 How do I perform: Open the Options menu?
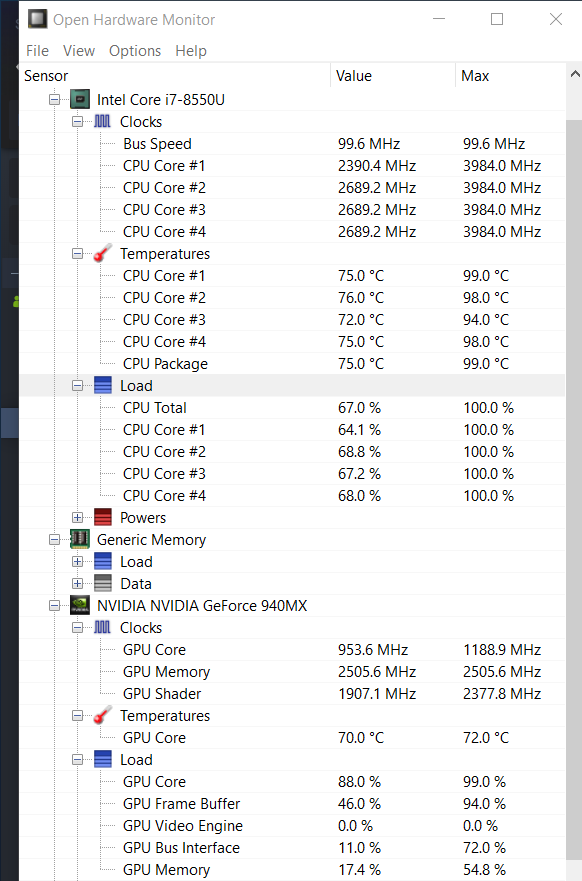[135, 51]
